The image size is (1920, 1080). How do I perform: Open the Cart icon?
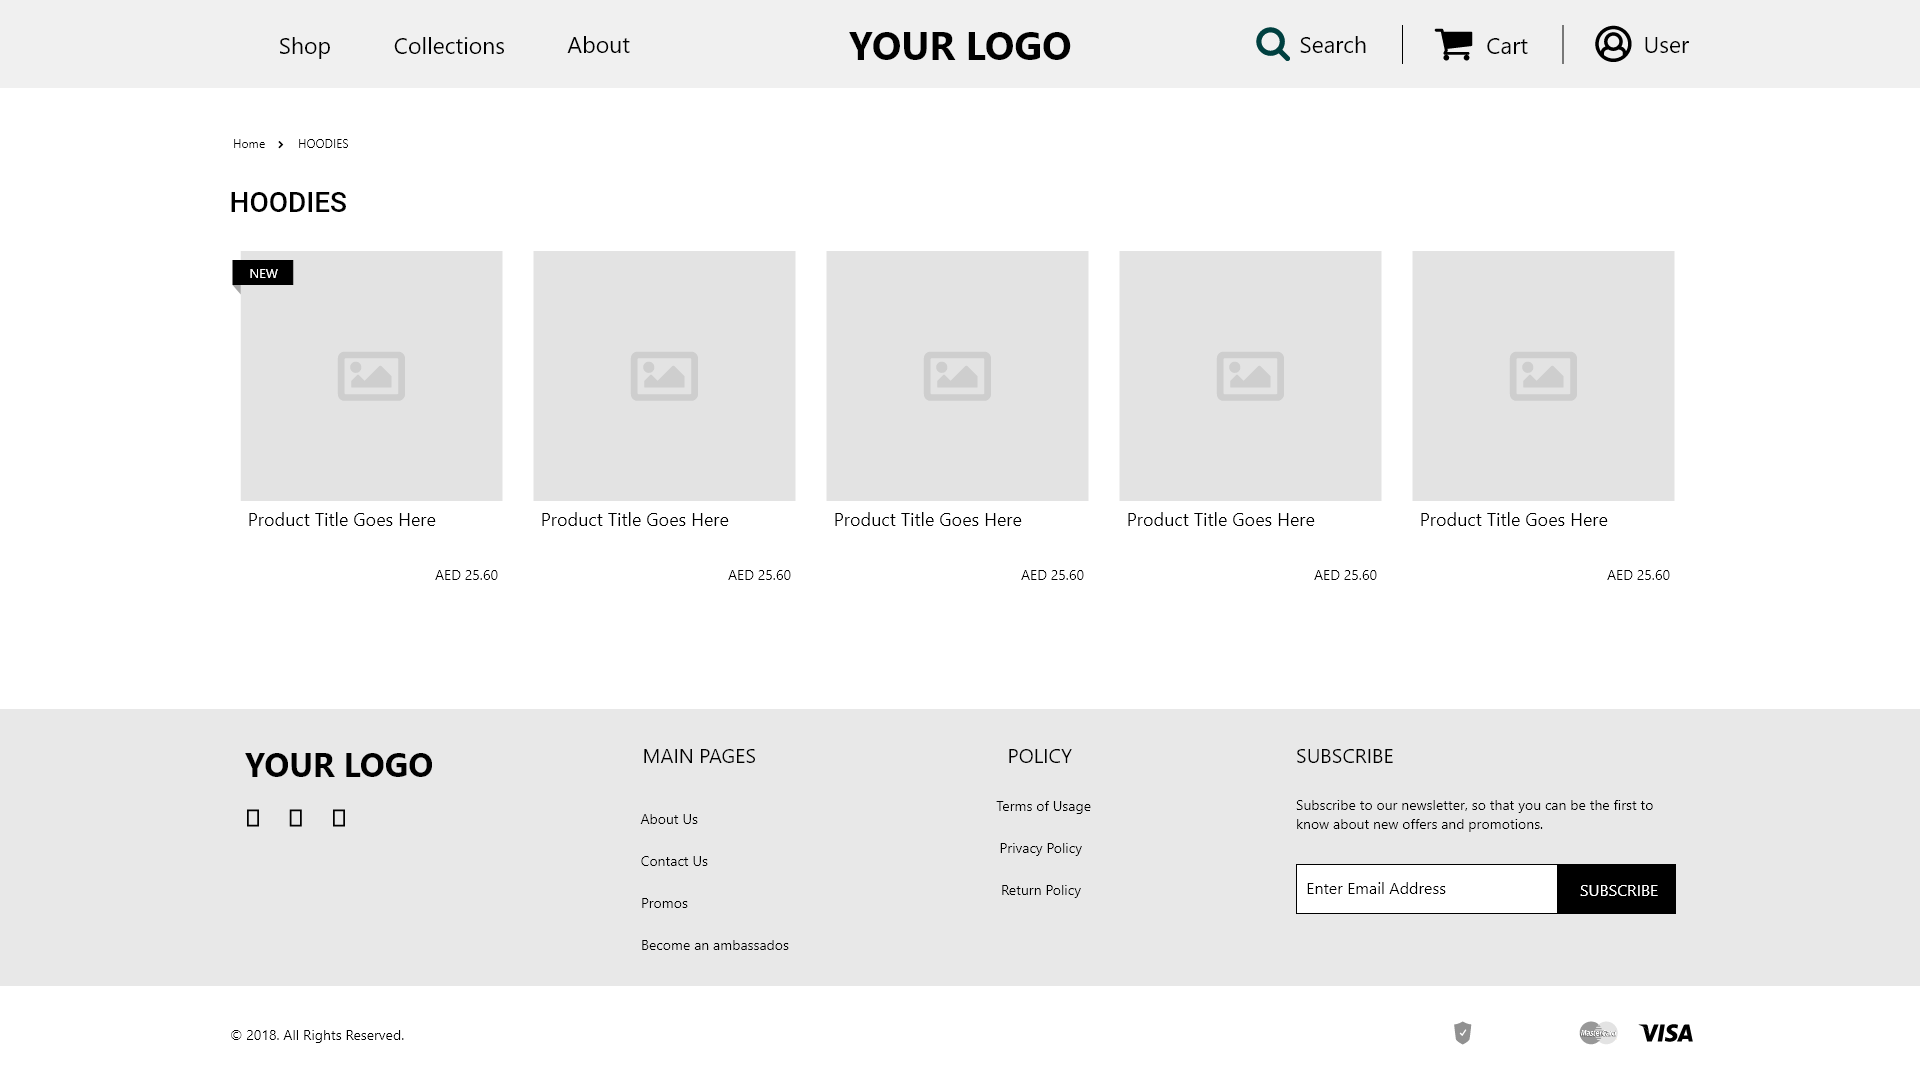tap(1455, 44)
